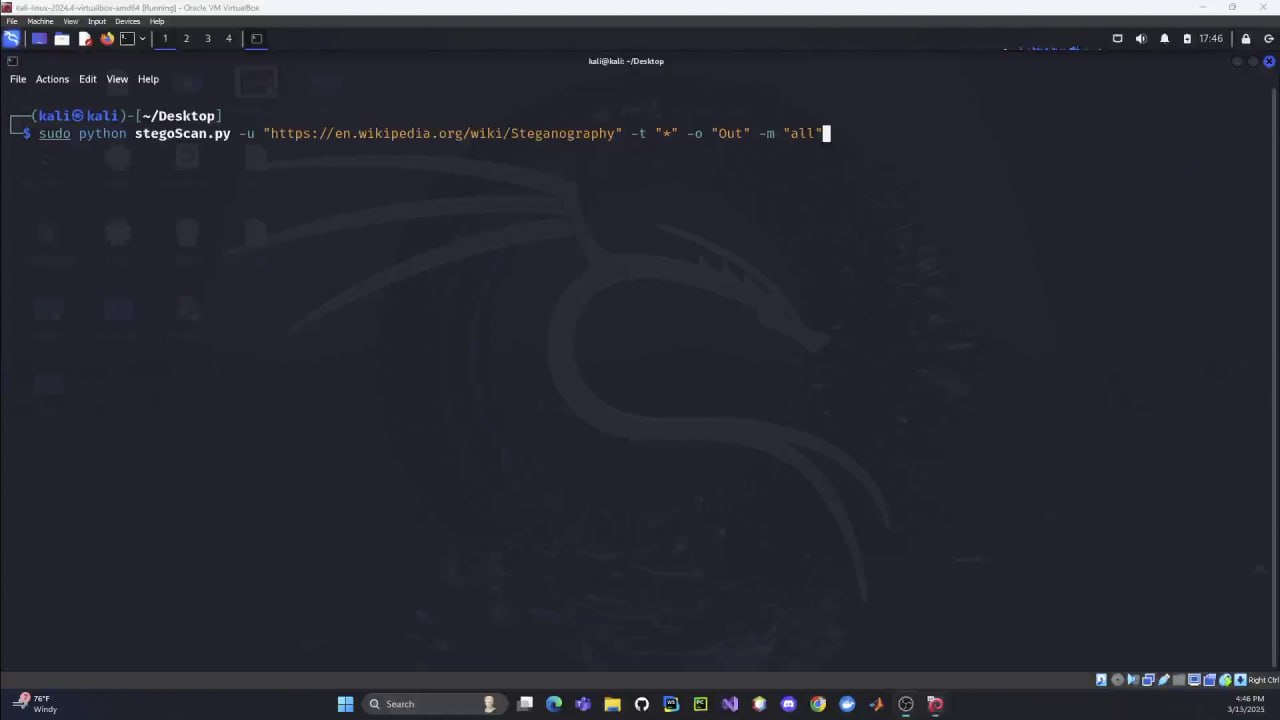Open the VirtualBox Machine menu
This screenshot has height=720, width=1280.
40,21
